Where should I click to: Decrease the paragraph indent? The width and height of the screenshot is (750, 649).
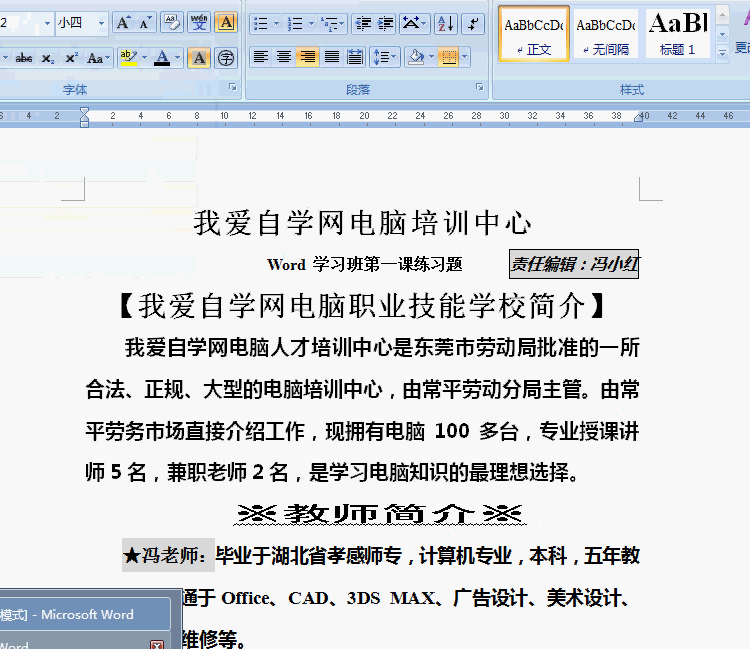pyautogui.click(x=363, y=23)
